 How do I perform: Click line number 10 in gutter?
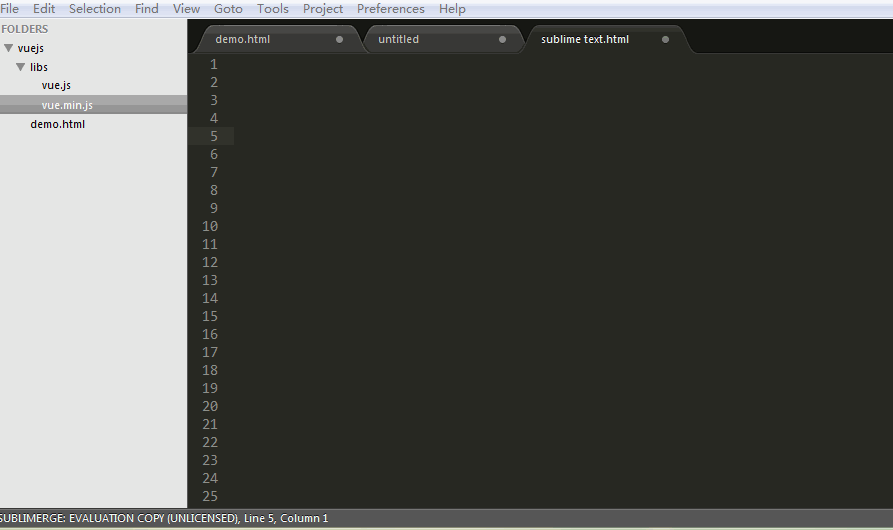(x=210, y=226)
